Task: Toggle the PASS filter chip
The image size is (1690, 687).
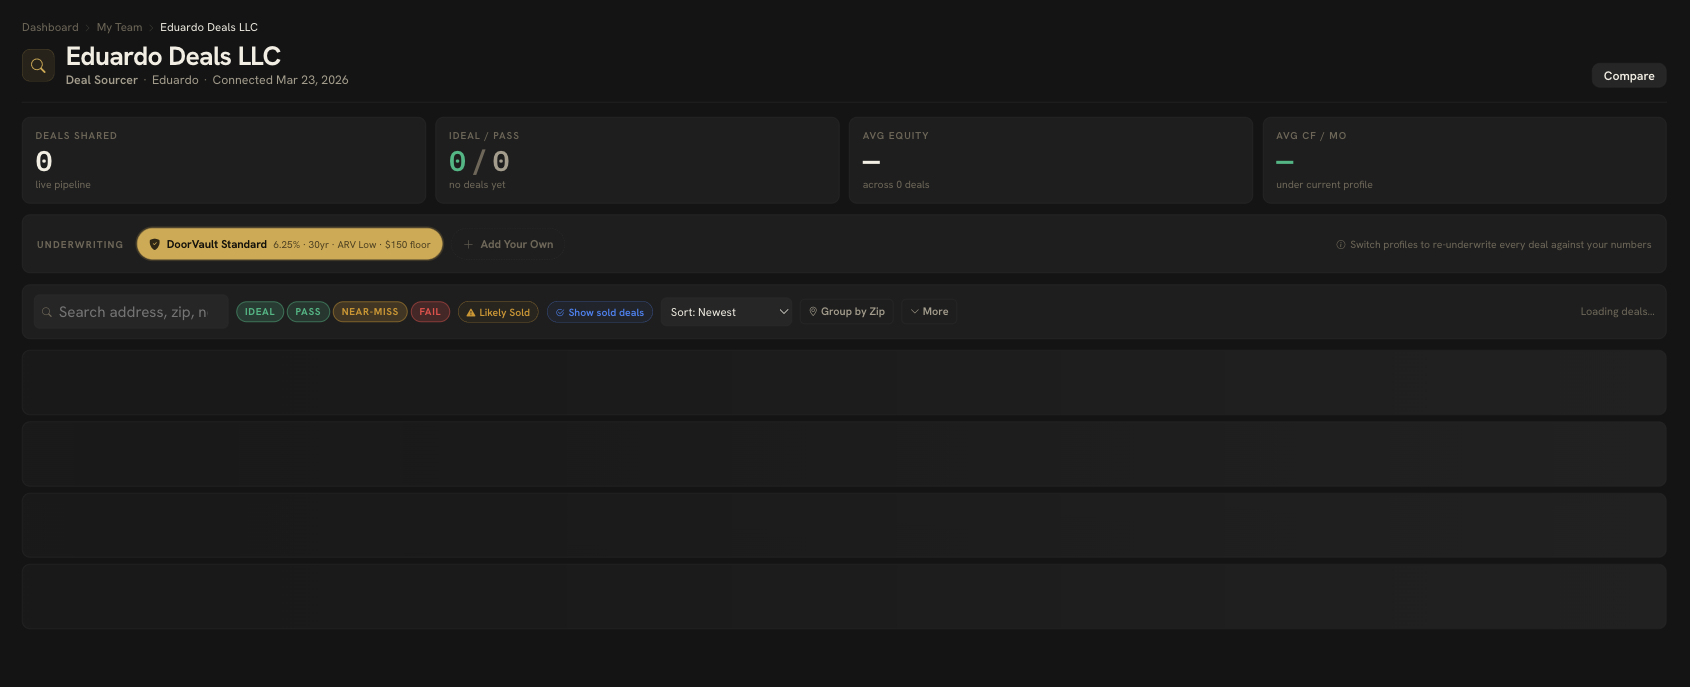Action: [x=308, y=312]
